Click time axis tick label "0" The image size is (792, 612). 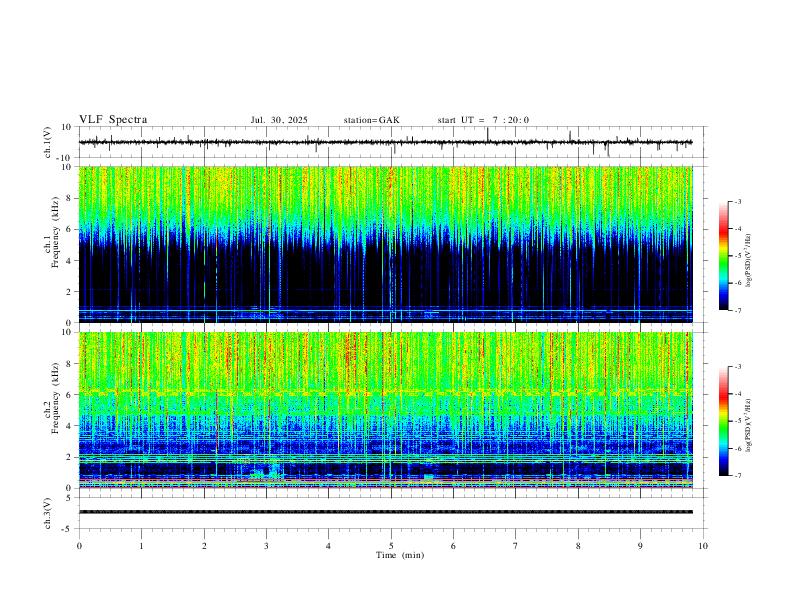pyautogui.click(x=79, y=546)
